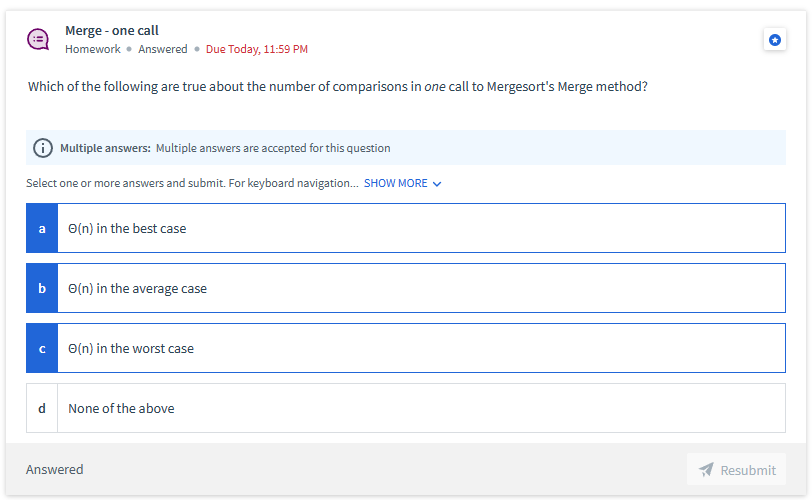Toggle answer c: Θ(n) in the worst case
Screen dimensions: 812x500
(x=406, y=348)
